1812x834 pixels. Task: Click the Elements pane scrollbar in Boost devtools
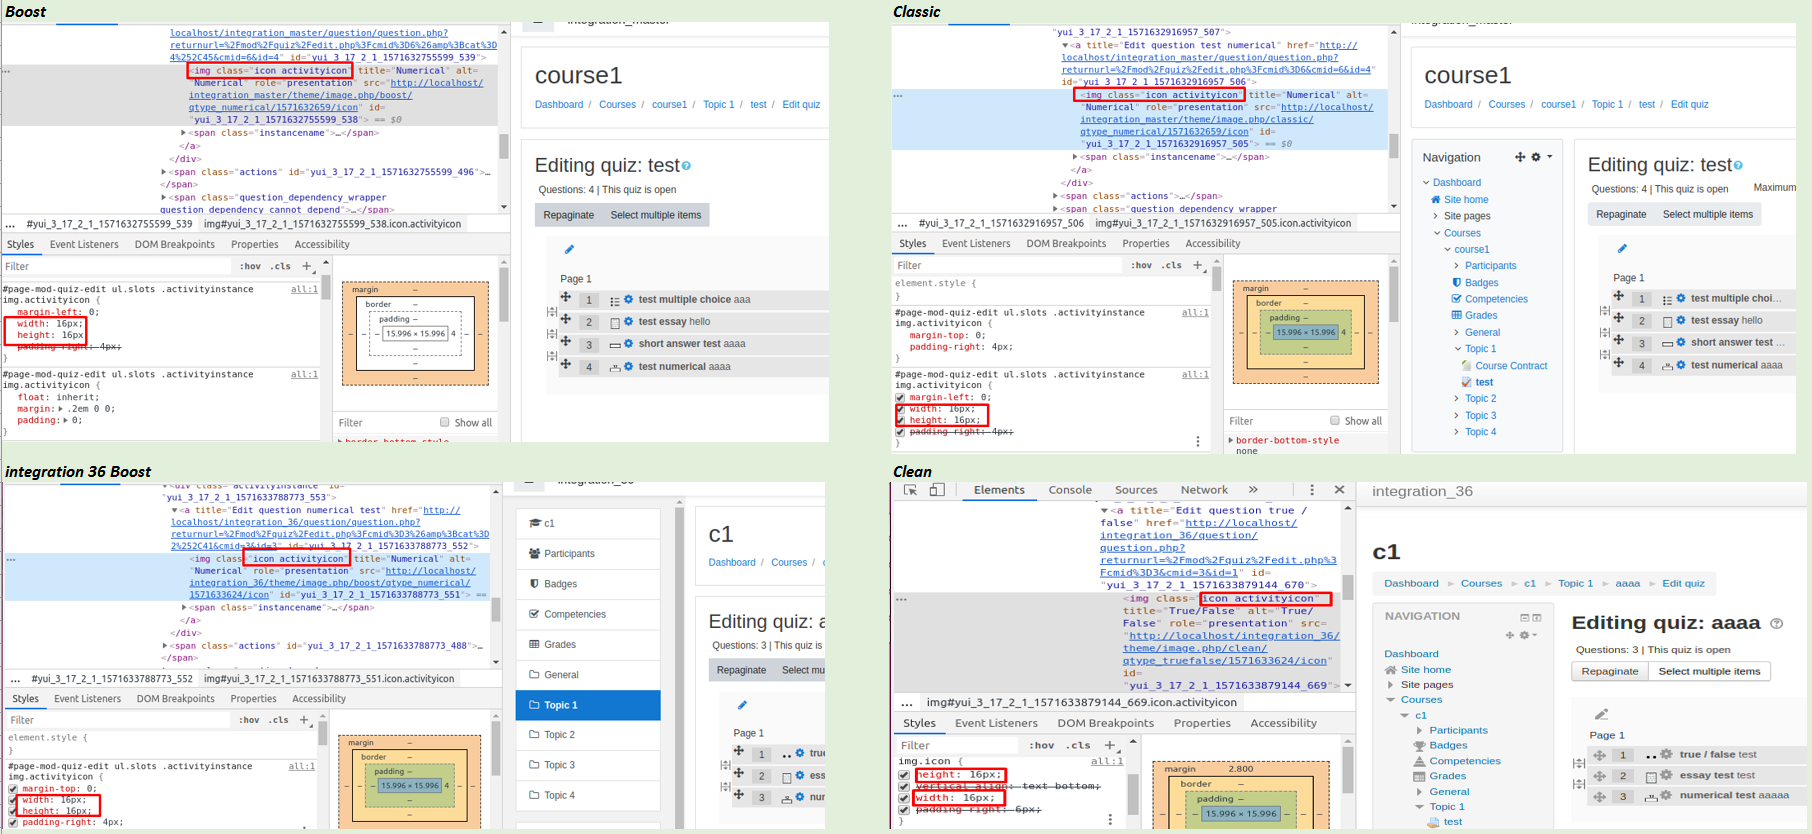pyautogui.click(x=503, y=146)
